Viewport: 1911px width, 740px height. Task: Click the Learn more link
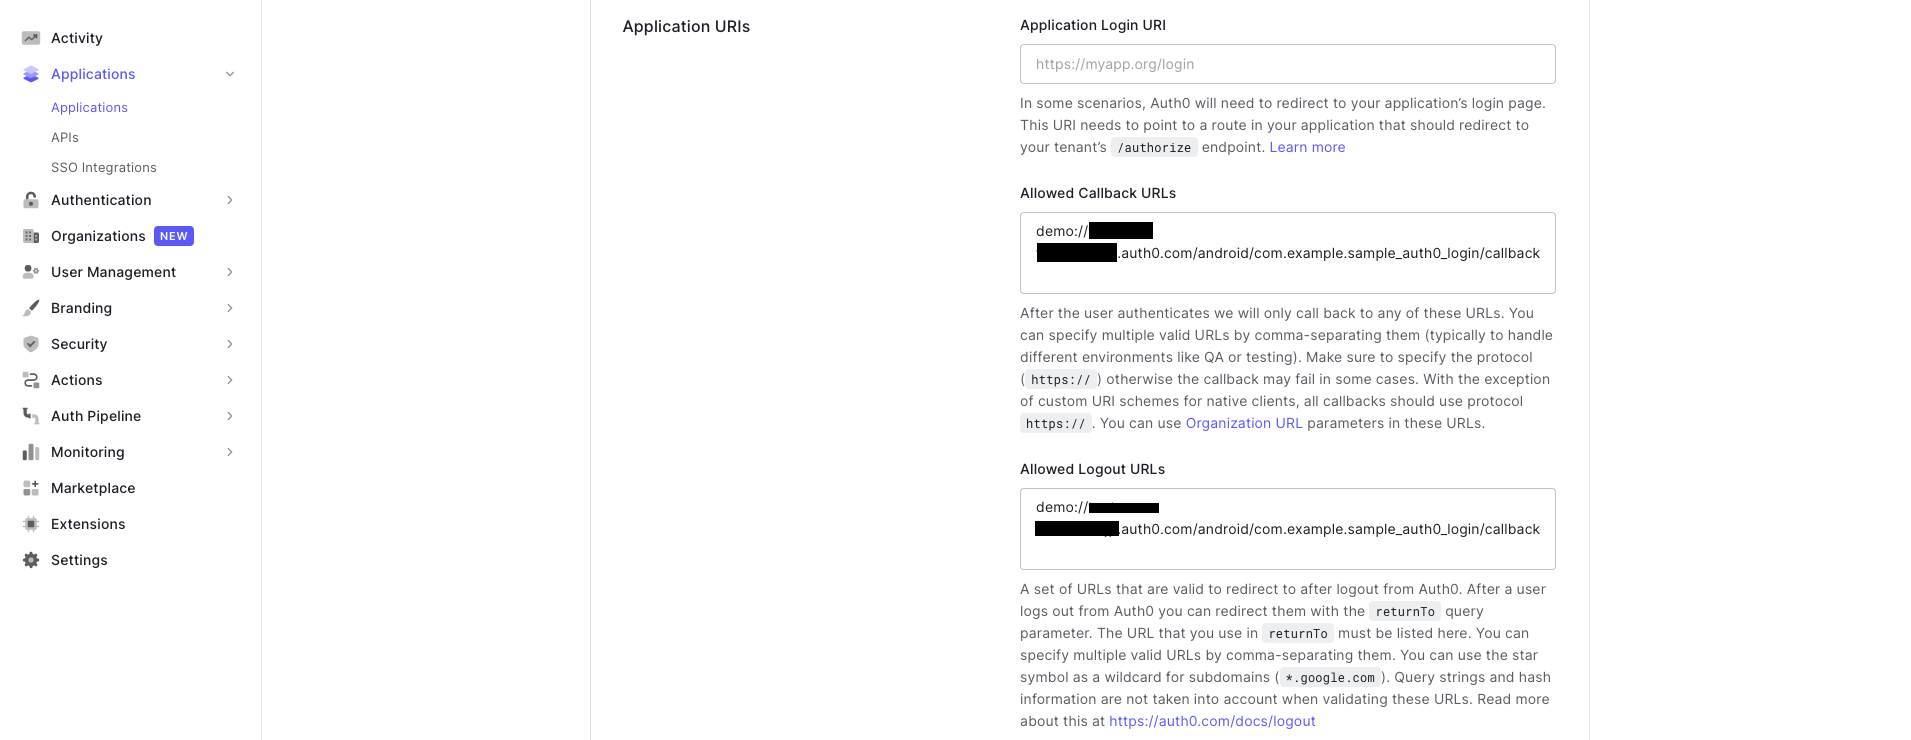pyautogui.click(x=1307, y=147)
